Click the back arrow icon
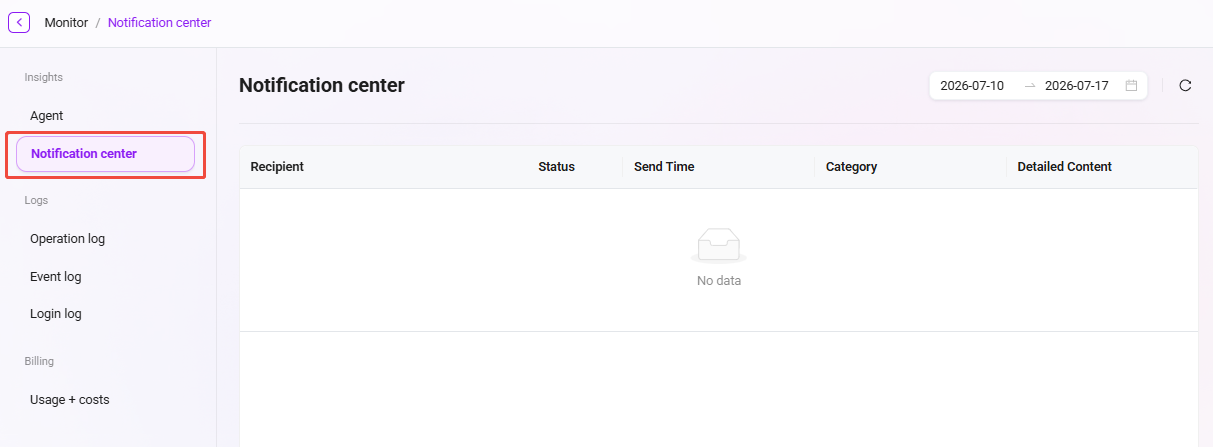Image resolution: width=1213 pixels, height=447 pixels. point(19,22)
